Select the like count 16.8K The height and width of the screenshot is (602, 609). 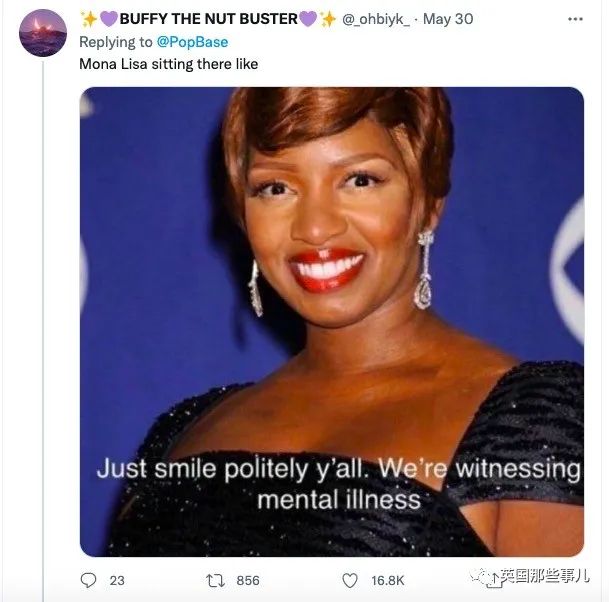(388, 581)
